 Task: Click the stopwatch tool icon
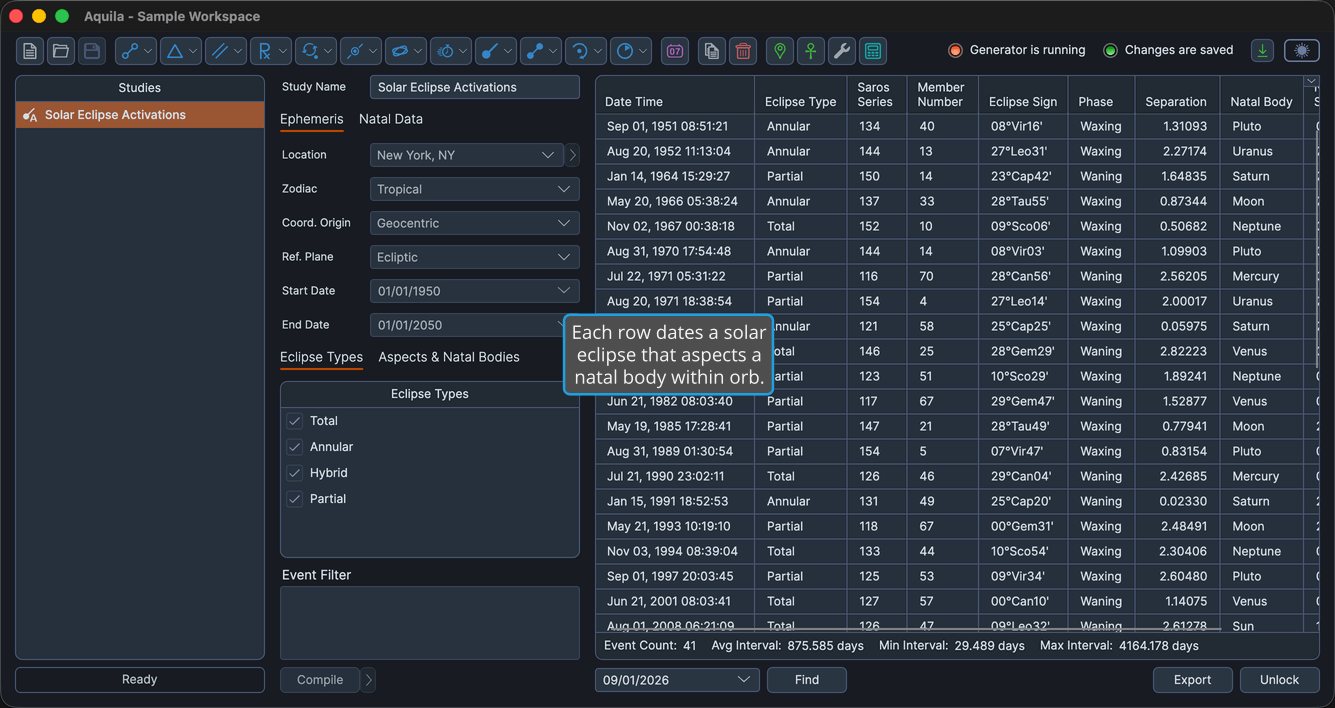(446, 51)
